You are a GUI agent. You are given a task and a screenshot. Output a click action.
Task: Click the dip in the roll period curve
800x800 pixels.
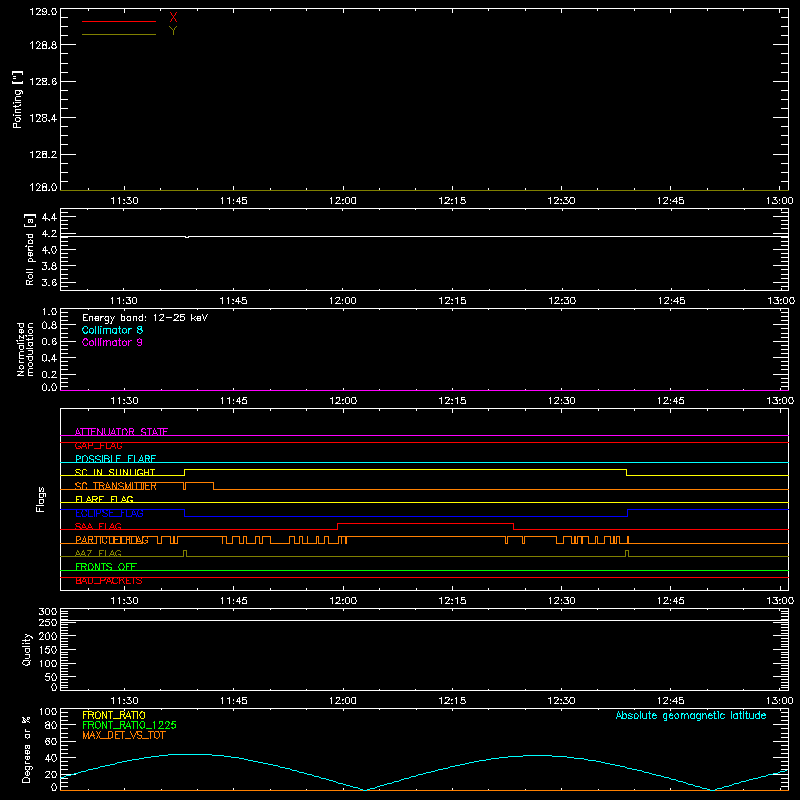(x=187, y=237)
